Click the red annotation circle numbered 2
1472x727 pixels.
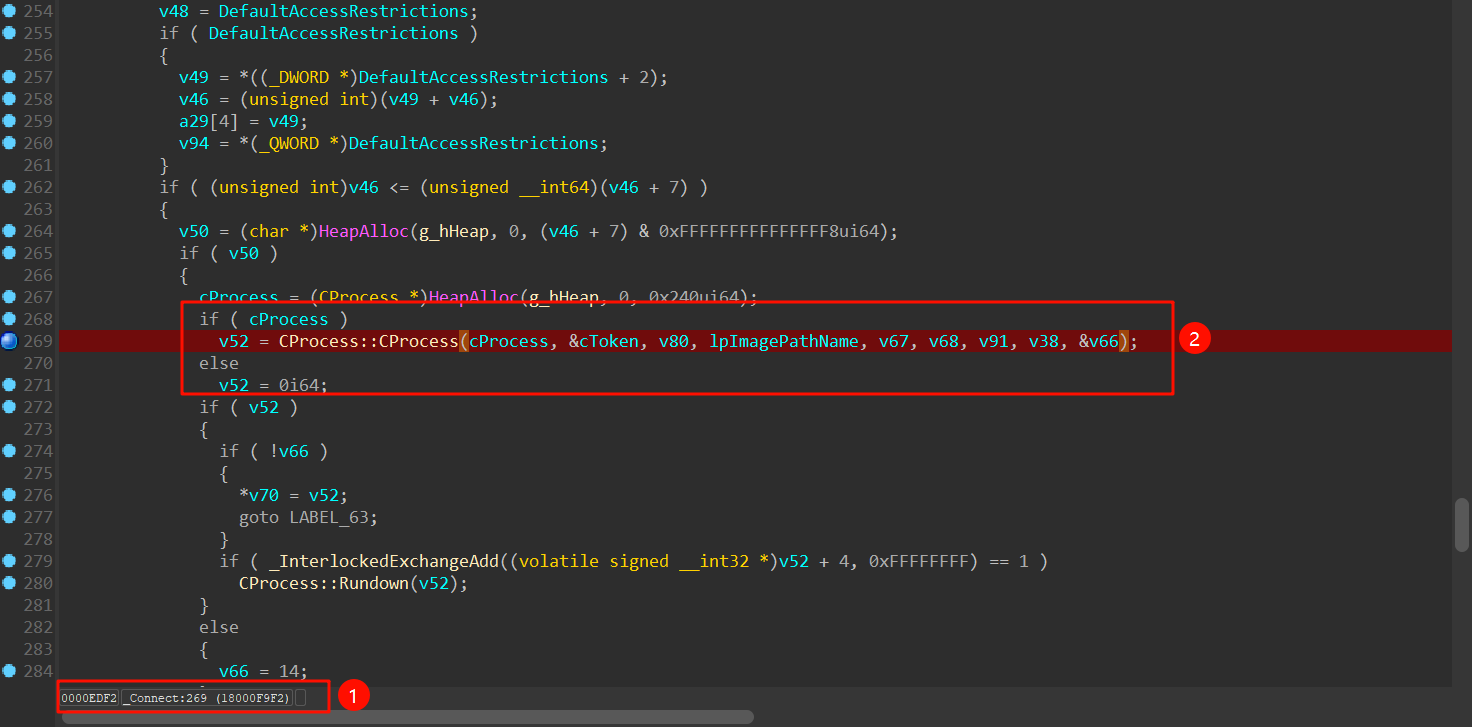(1193, 339)
